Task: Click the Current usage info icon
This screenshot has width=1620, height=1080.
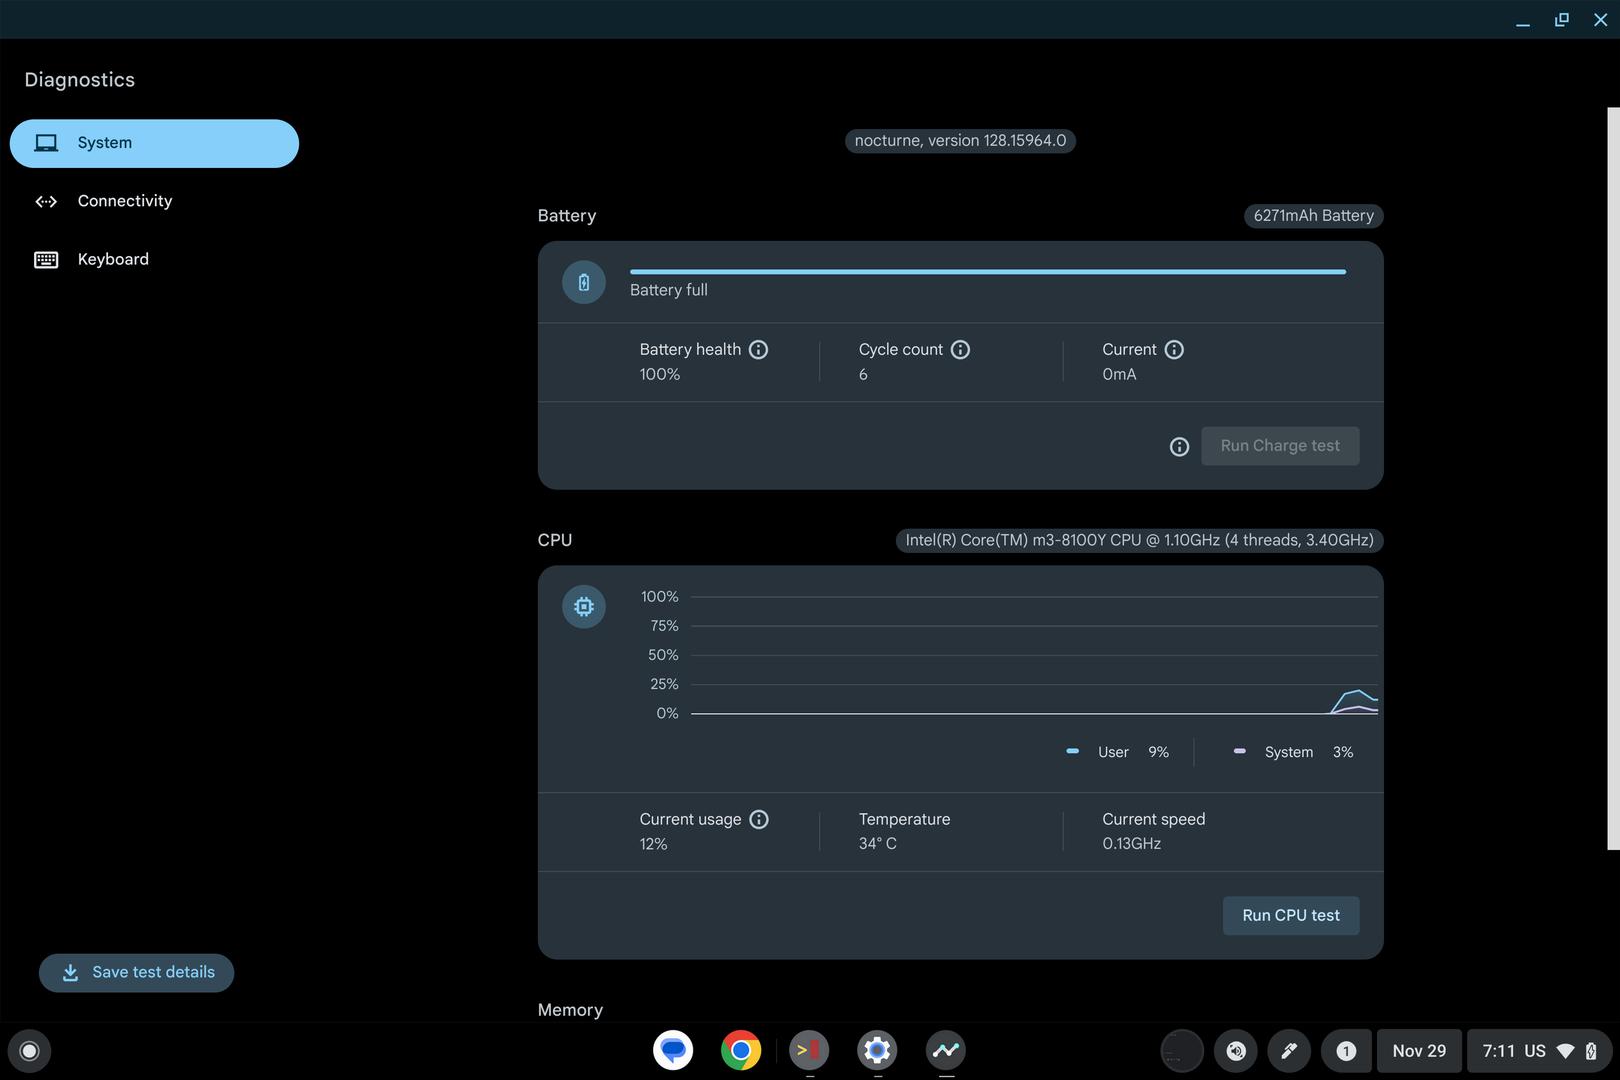Action: (x=759, y=820)
